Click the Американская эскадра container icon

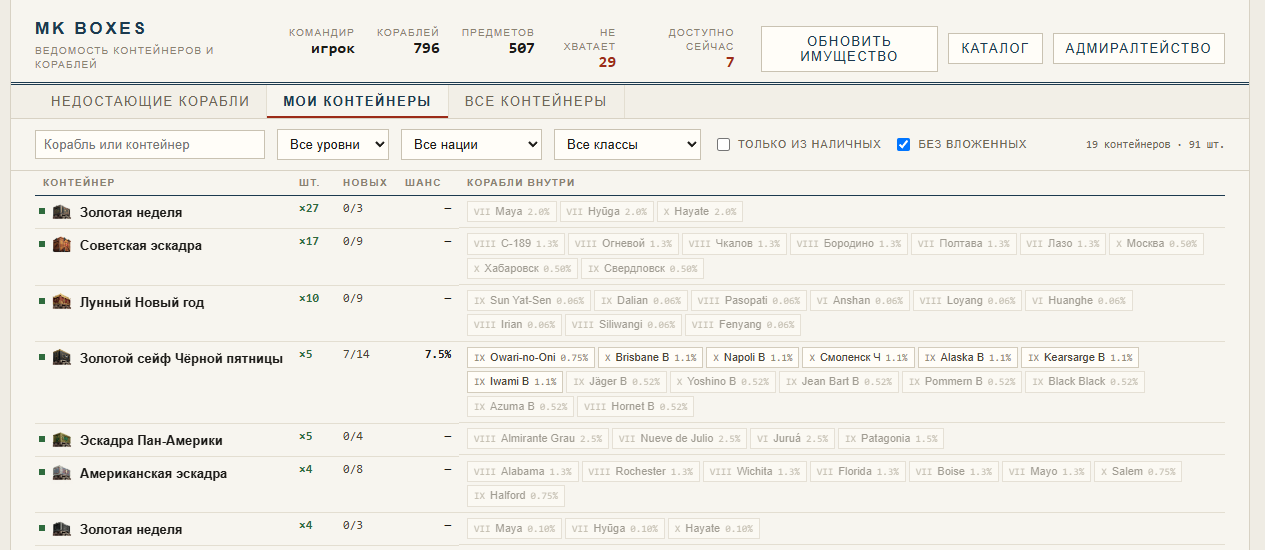click(61, 473)
